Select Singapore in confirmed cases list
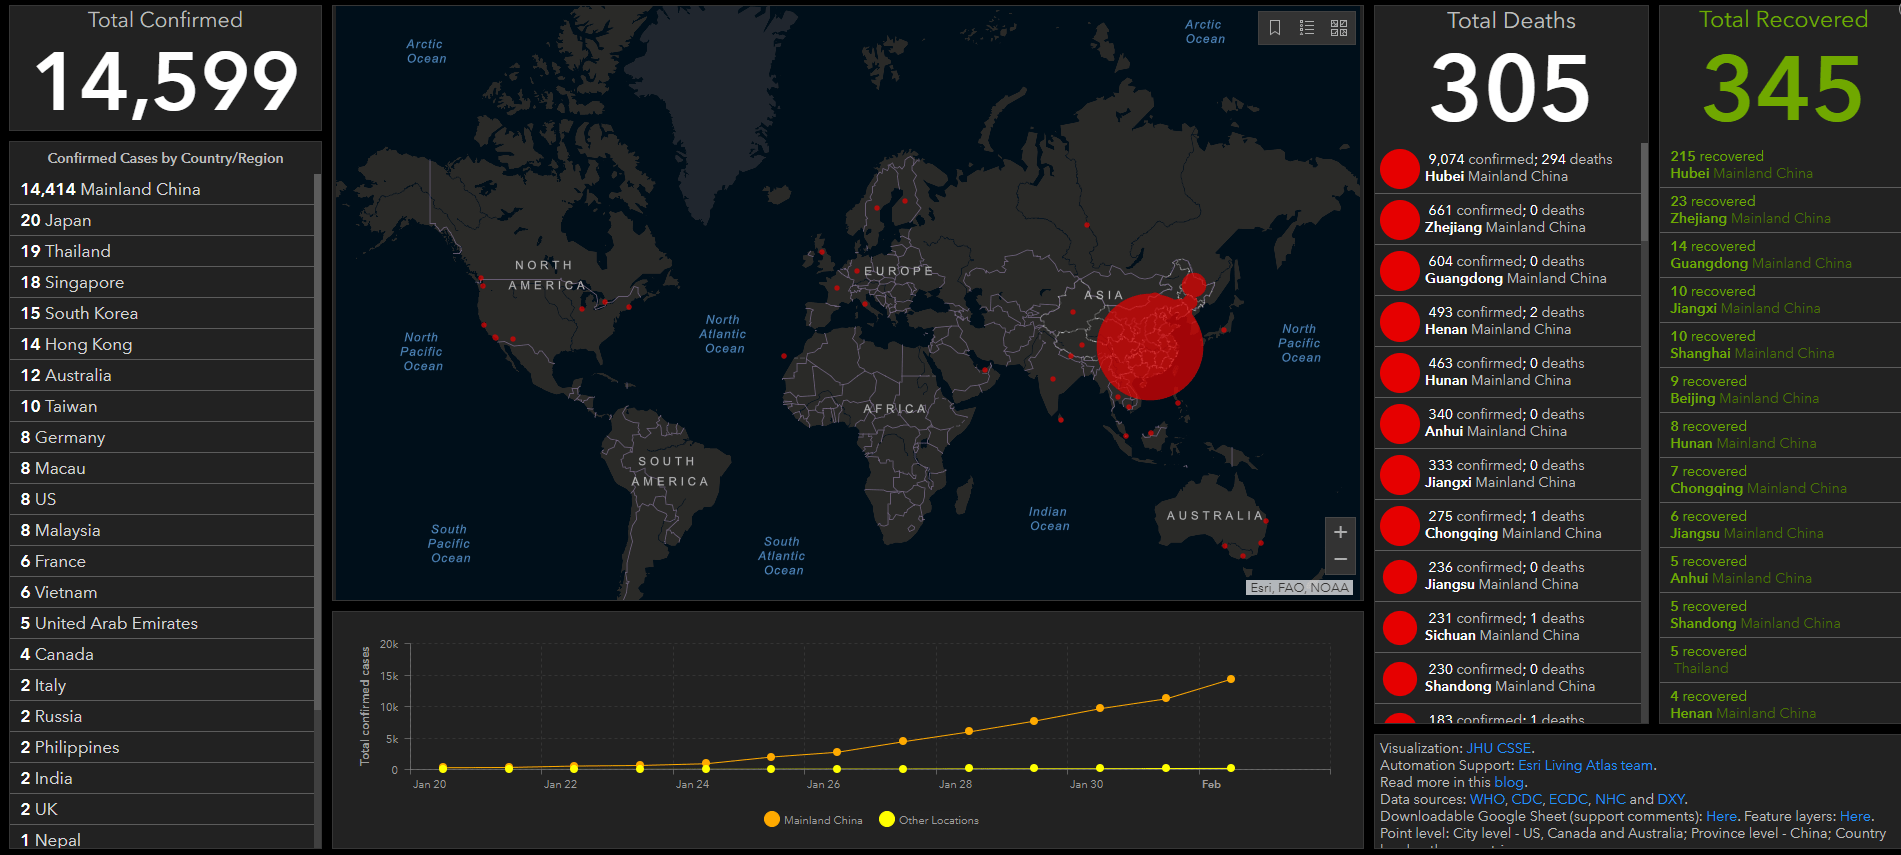The width and height of the screenshot is (1901, 855). pyautogui.click(x=72, y=282)
